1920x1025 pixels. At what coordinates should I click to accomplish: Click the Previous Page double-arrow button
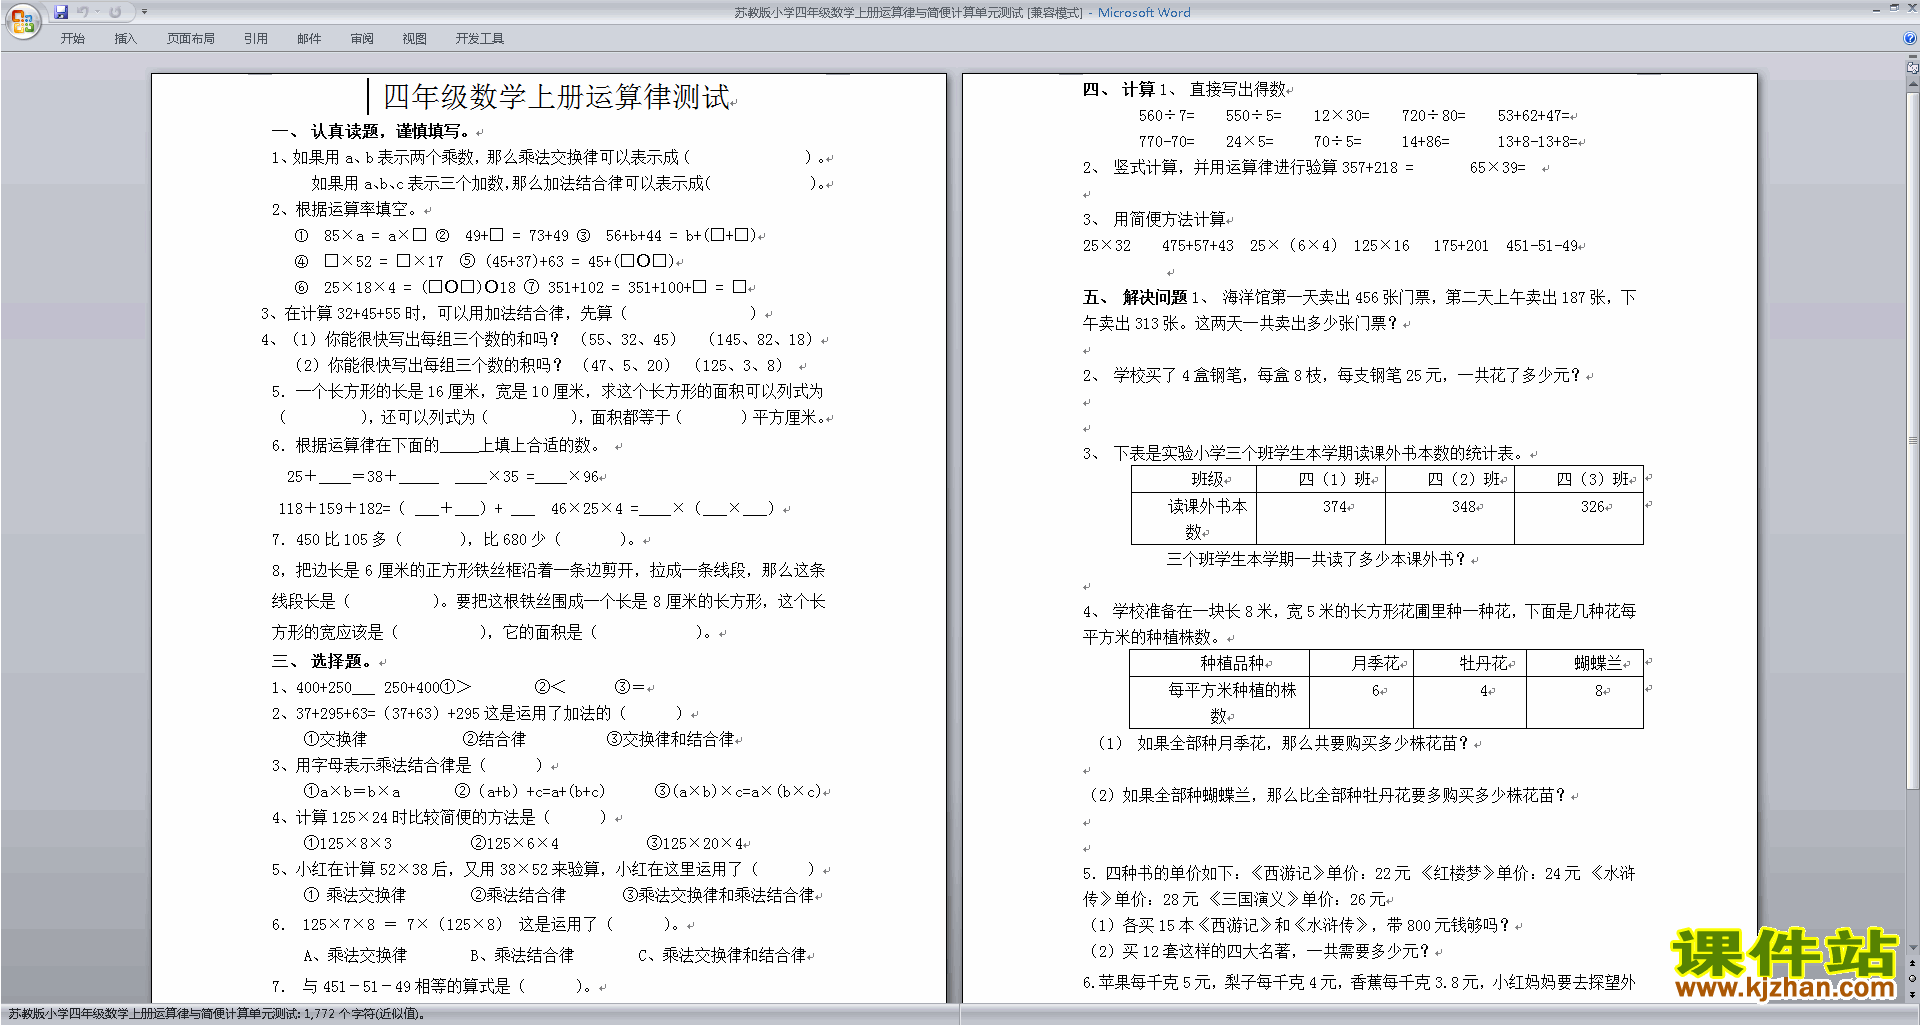tap(1913, 963)
